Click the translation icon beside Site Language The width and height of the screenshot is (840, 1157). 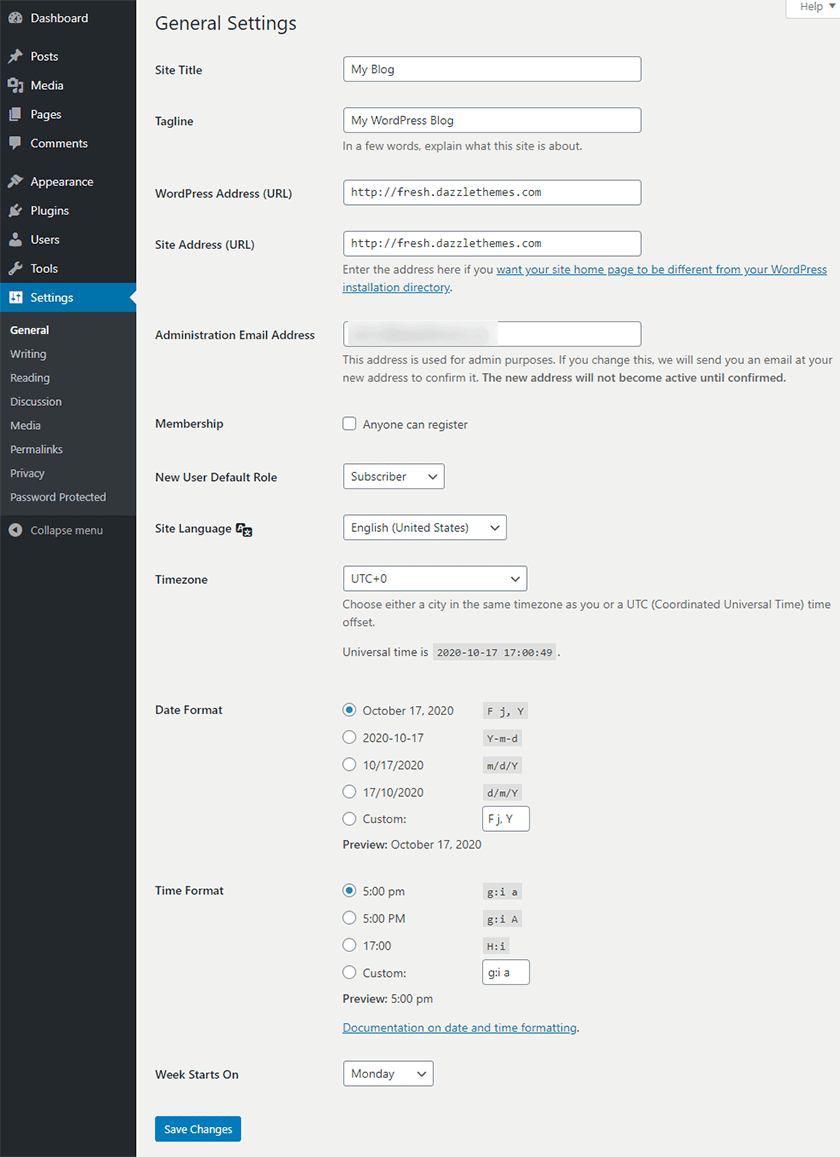[244, 529]
